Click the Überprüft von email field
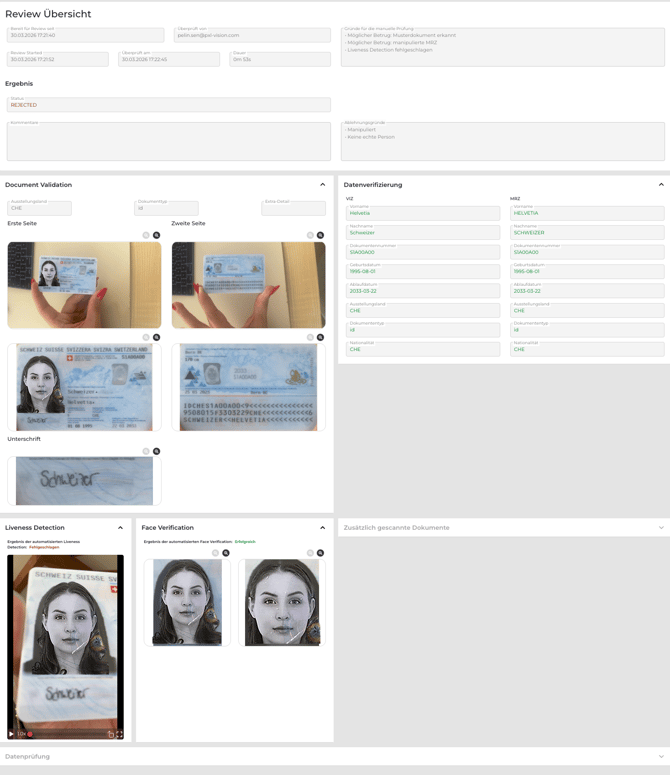The height and width of the screenshot is (775, 670). coord(252,35)
